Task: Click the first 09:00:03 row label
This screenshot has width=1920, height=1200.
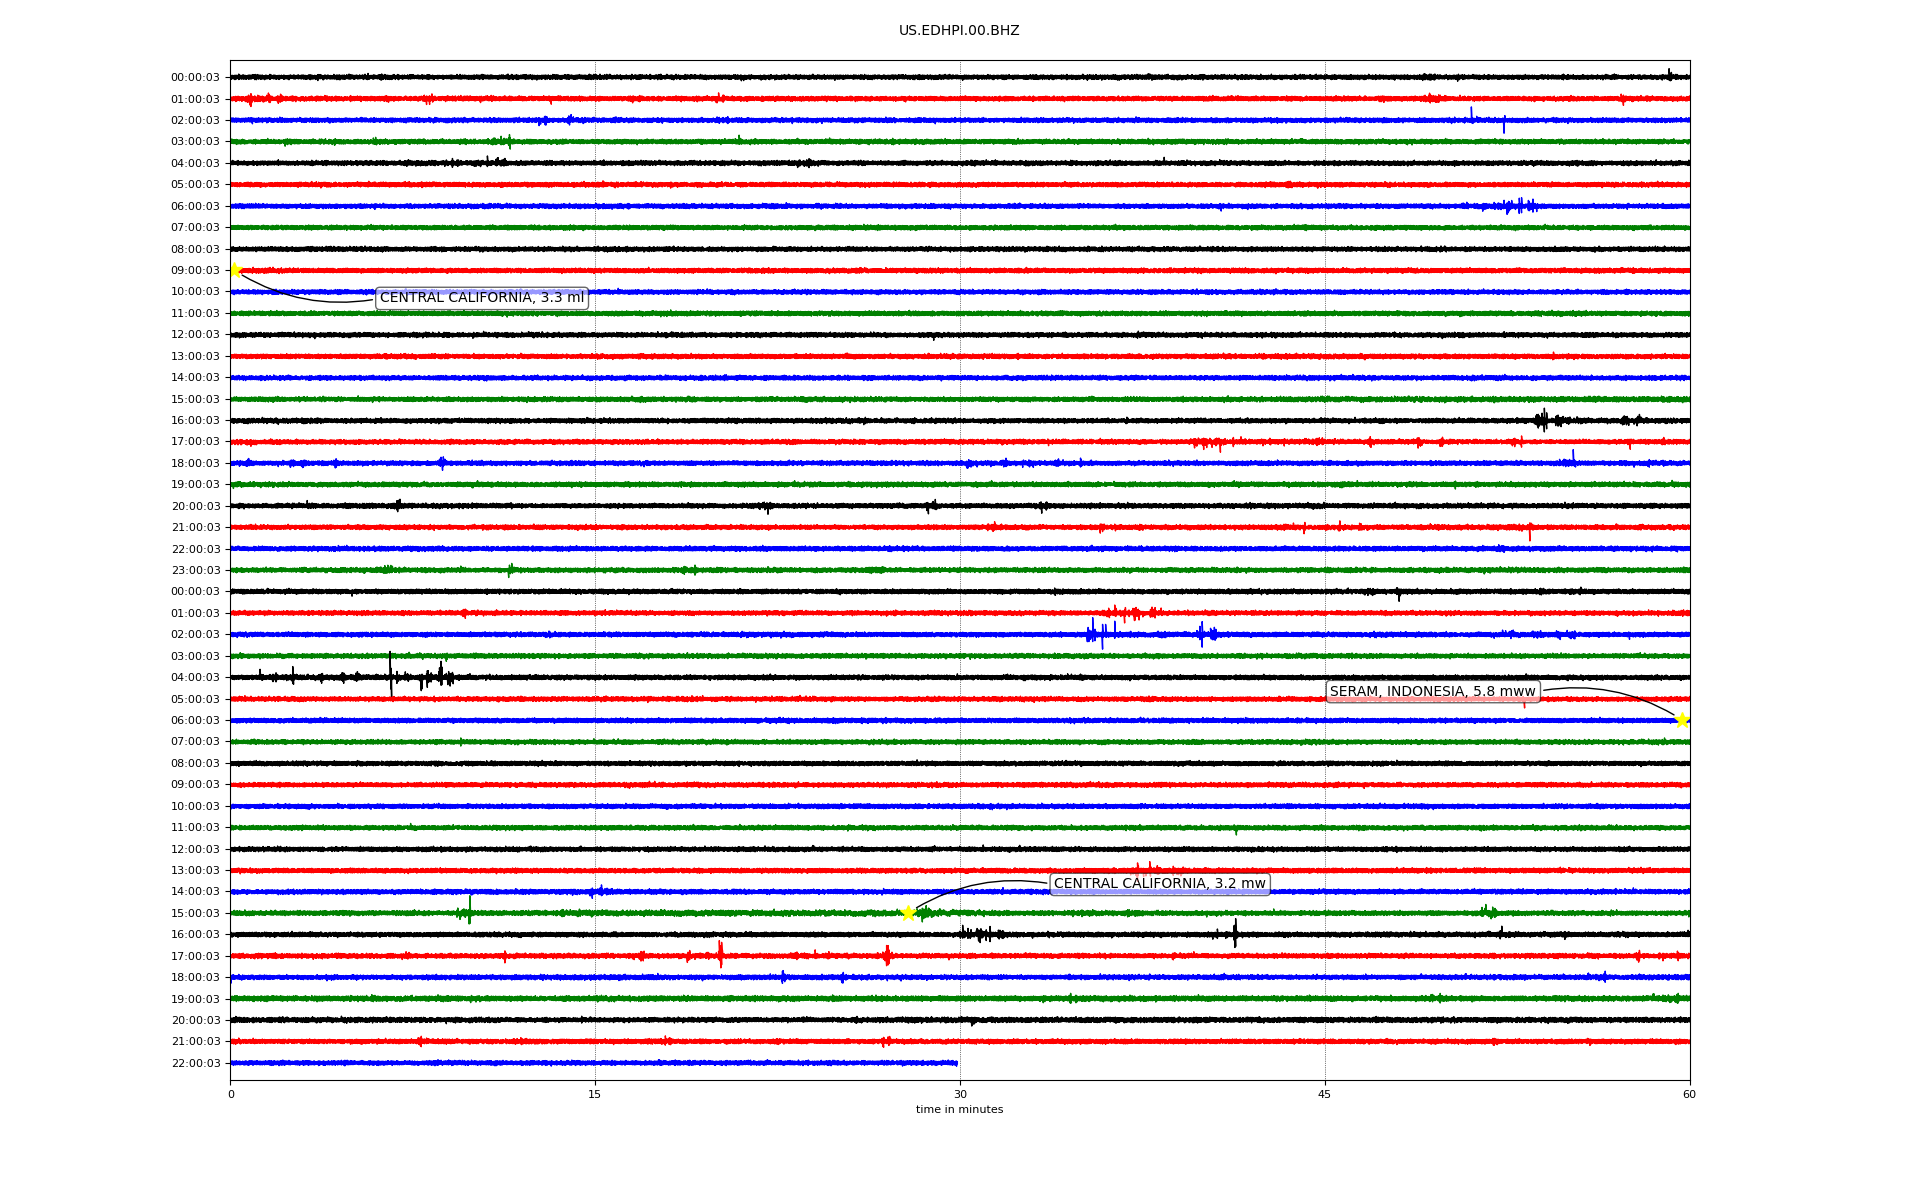Action: 195,271
